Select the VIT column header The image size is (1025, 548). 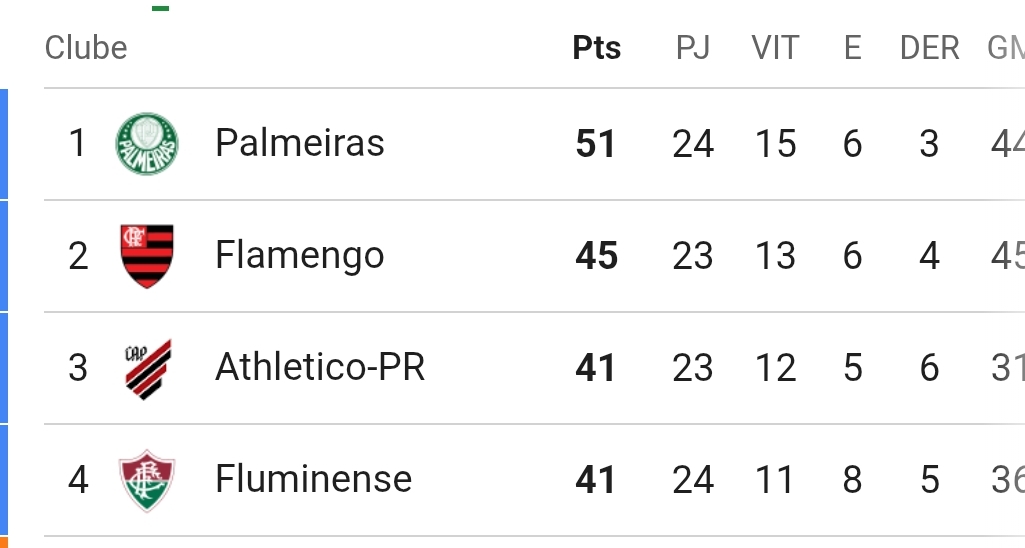pyautogui.click(x=775, y=48)
